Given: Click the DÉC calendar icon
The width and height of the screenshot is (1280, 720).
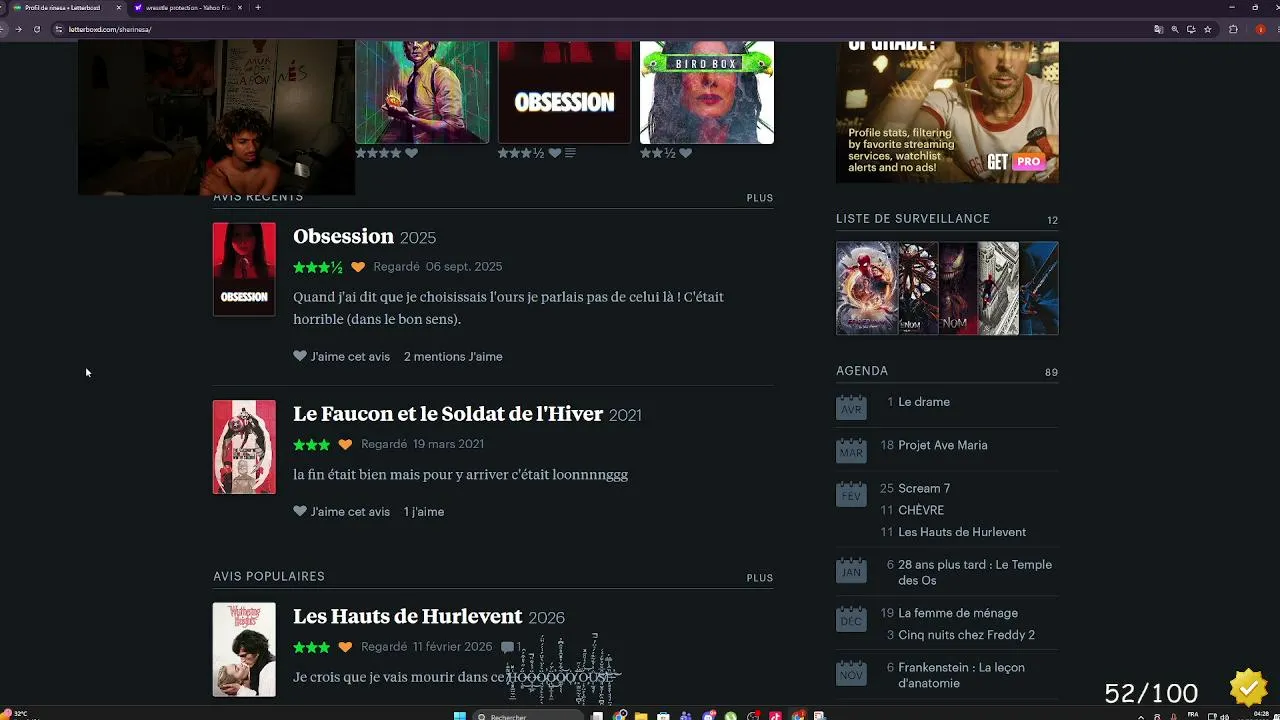Looking at the screenshot, I should [851, 618].
